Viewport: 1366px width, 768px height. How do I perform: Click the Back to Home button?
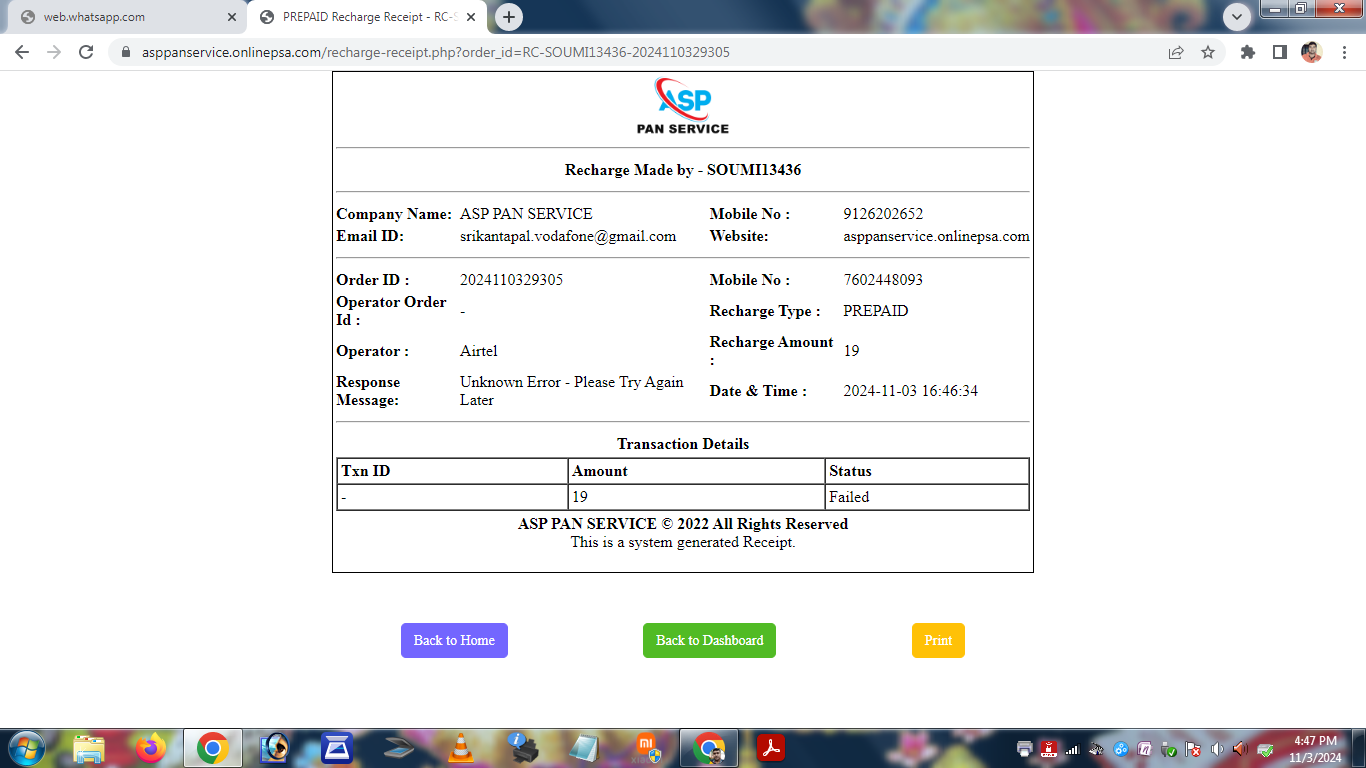coord(454,641)
